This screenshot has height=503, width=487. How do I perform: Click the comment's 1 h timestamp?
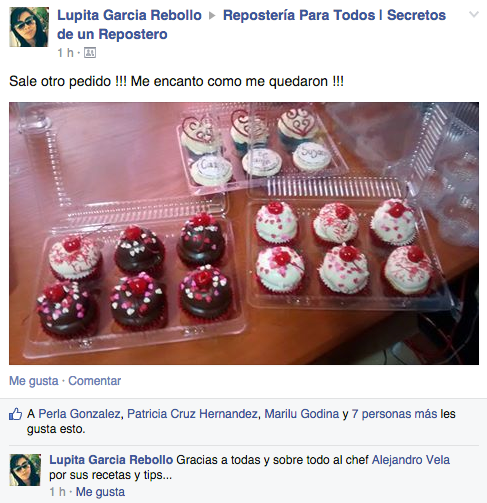pyautogui.click(x=58, y=492)
